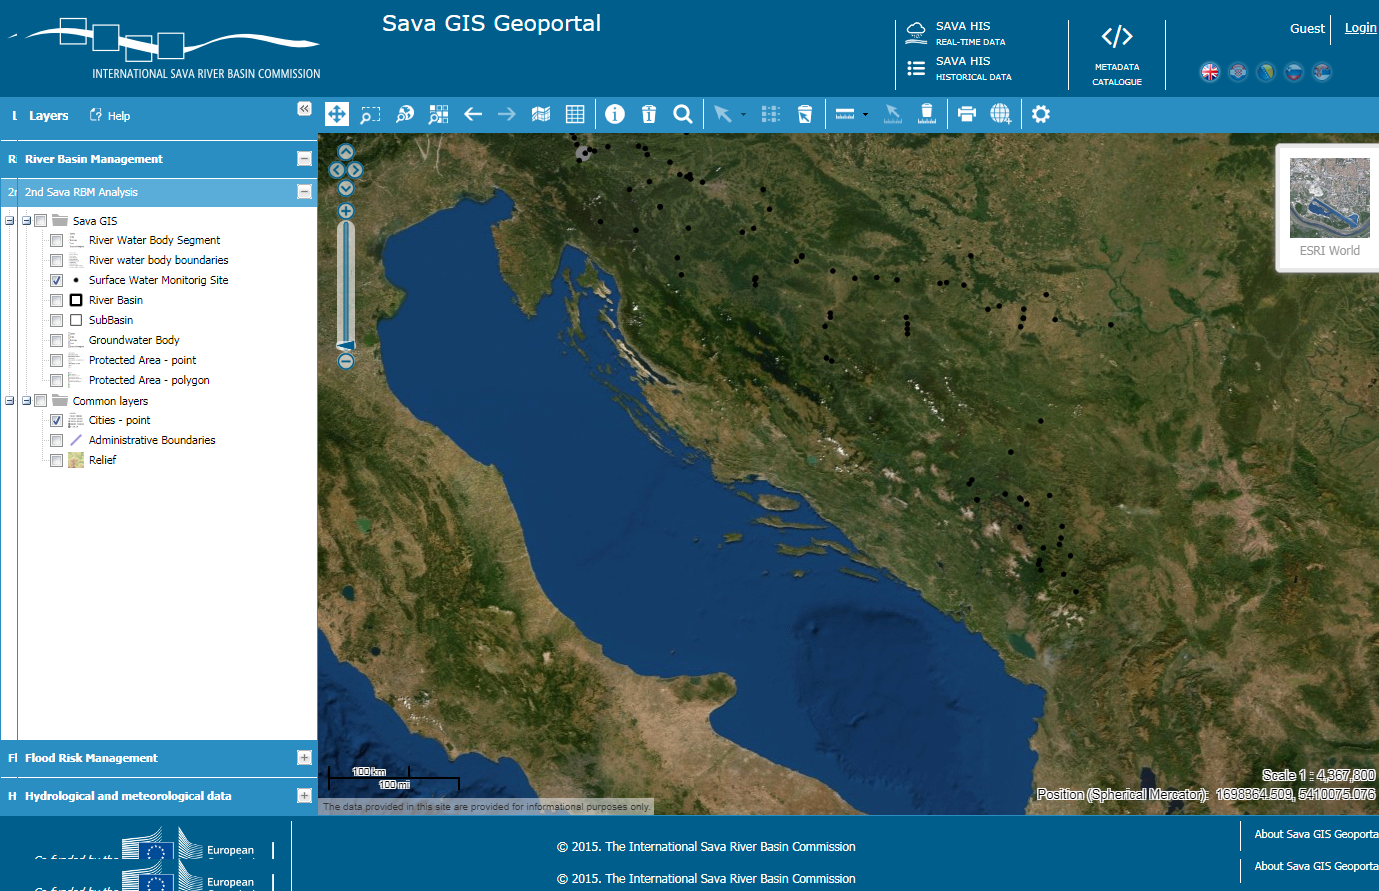Open the Layers tab
Image resolution: width=1379 pixels, height=891 pixels.
pyautogui.click(x=47, y=116)
